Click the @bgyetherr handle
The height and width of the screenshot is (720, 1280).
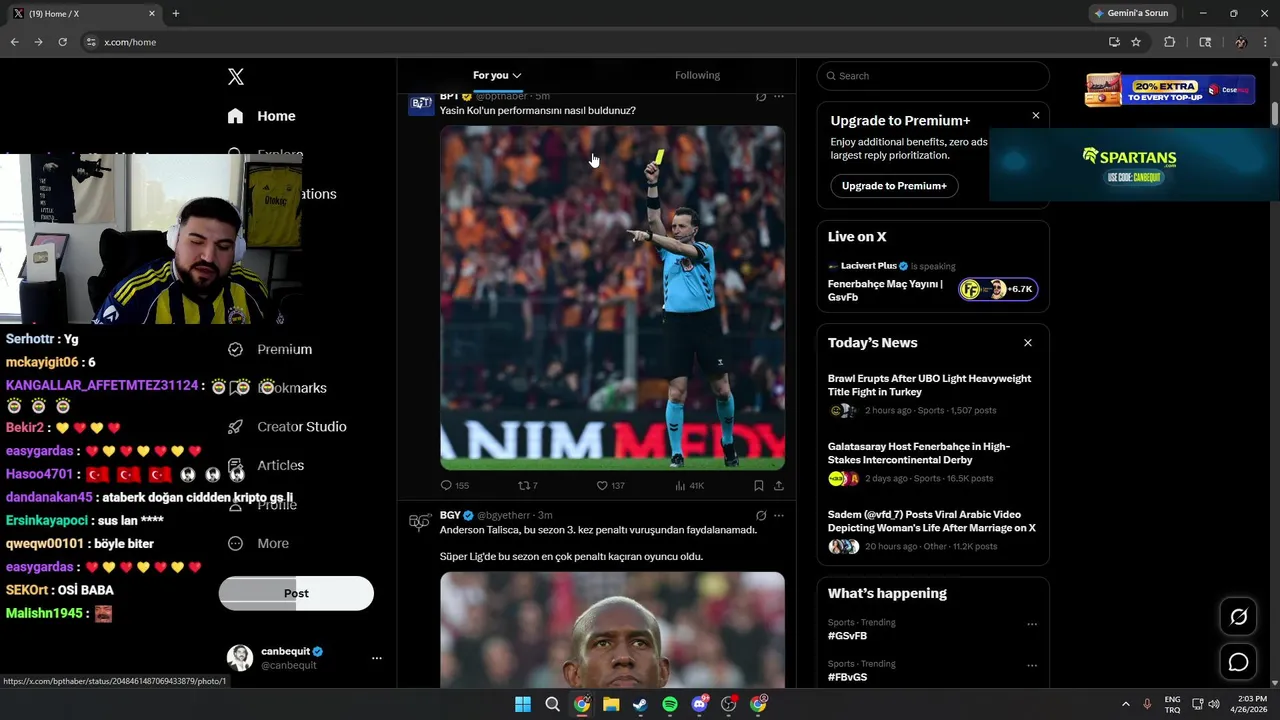504,515
